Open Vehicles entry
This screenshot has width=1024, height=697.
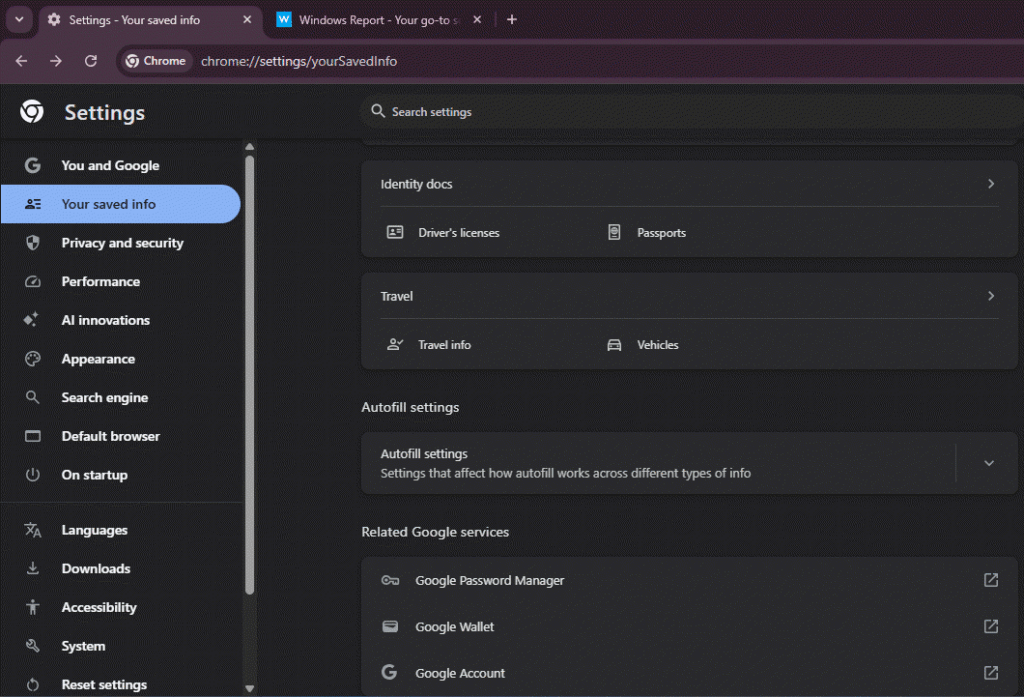[658, 344]
